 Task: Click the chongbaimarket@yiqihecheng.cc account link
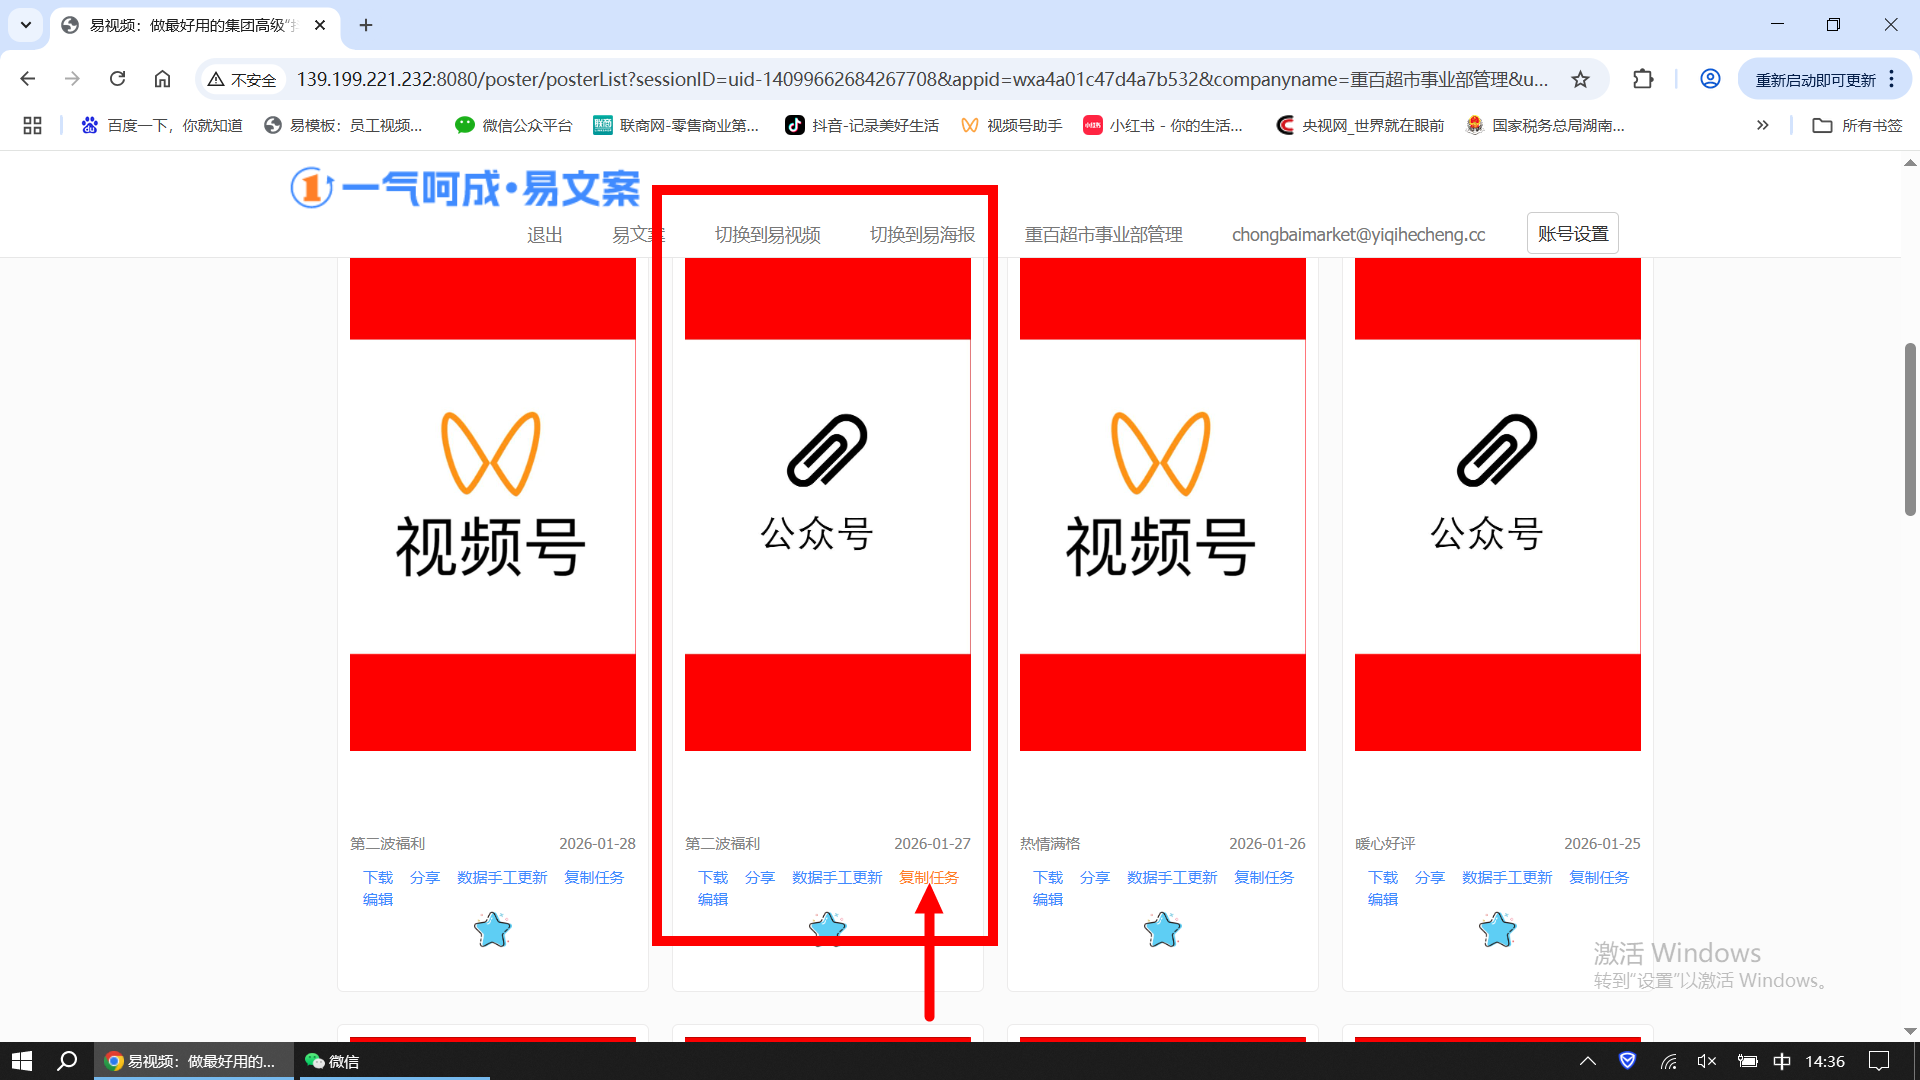tap(1358, 234)
